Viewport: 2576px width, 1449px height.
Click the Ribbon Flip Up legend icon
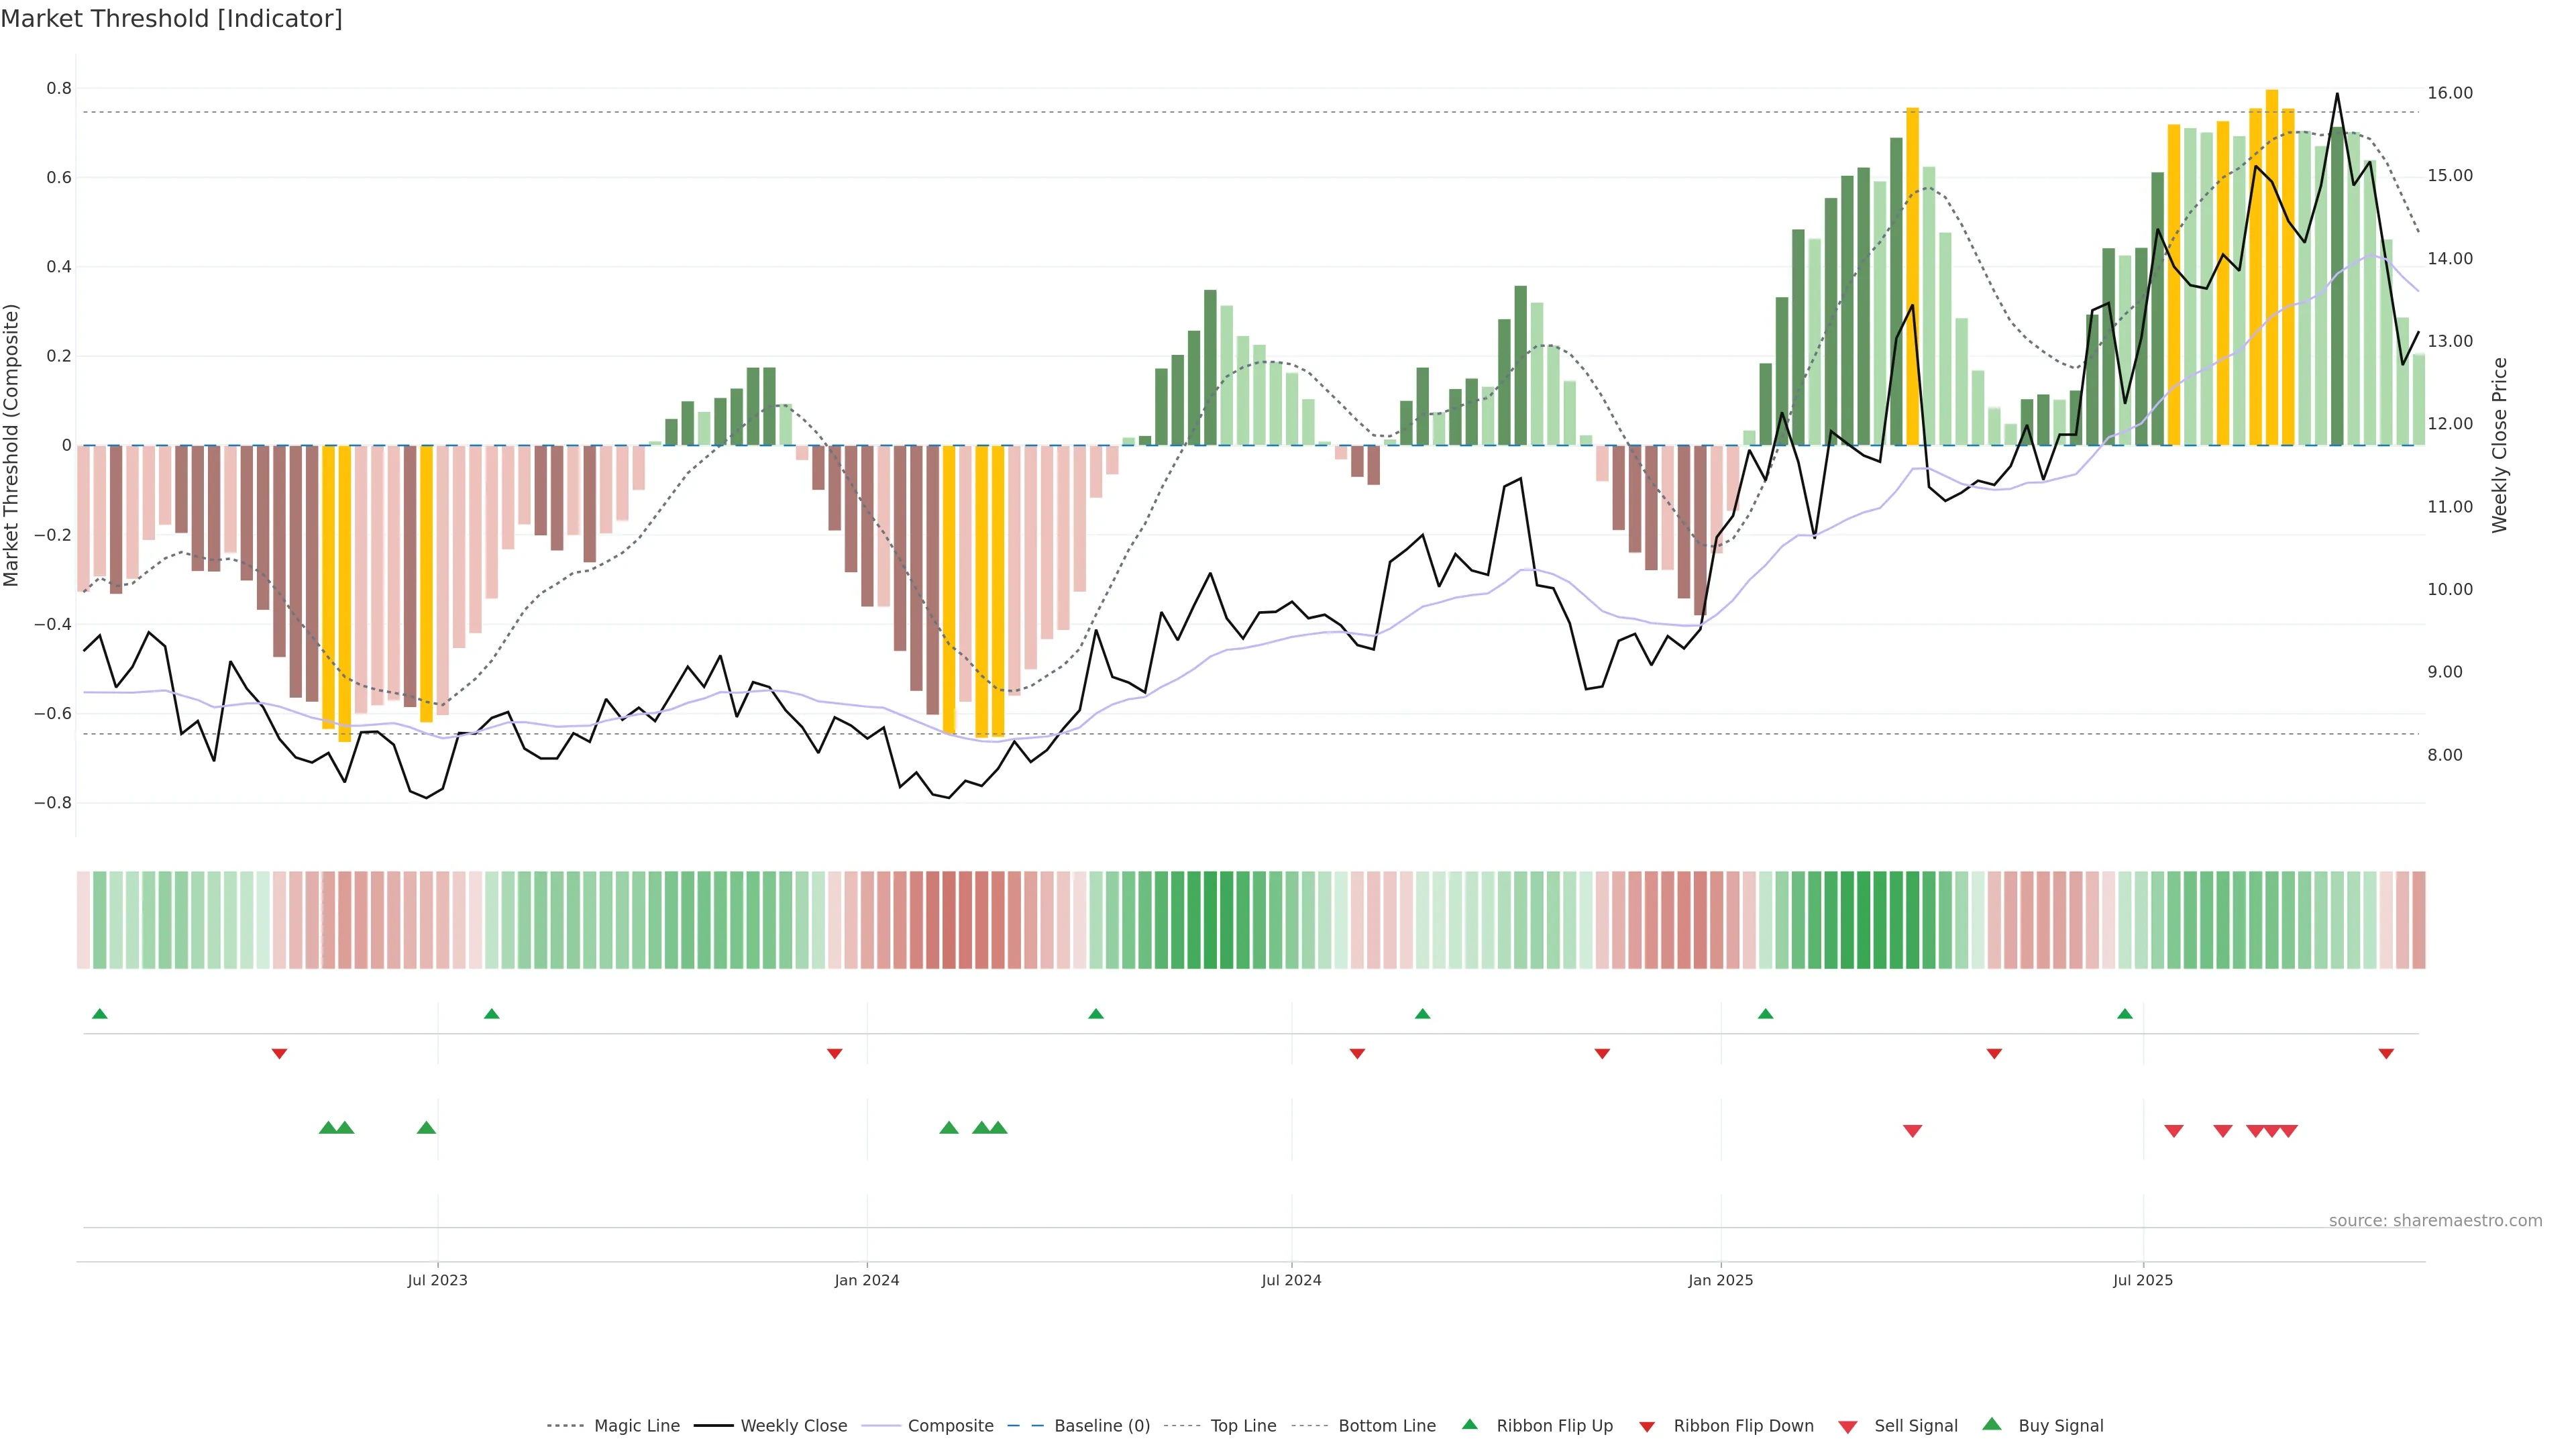(x=1469, y=1424)
